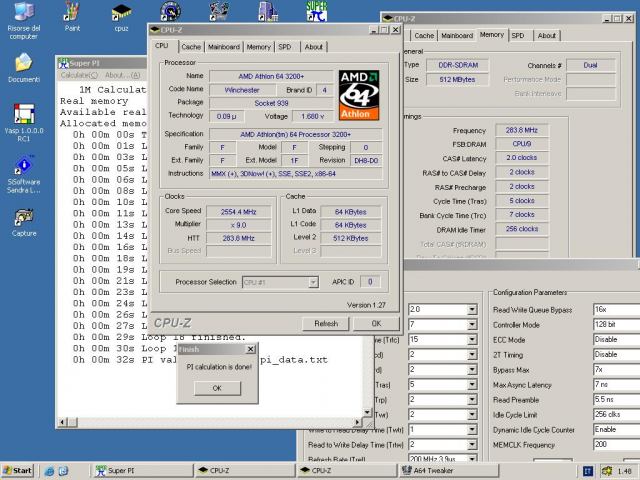The height and width of the screenshot is (480, 640).
Task: Click memory Type value DDR-SDRAM
Action: pos(458,65)
